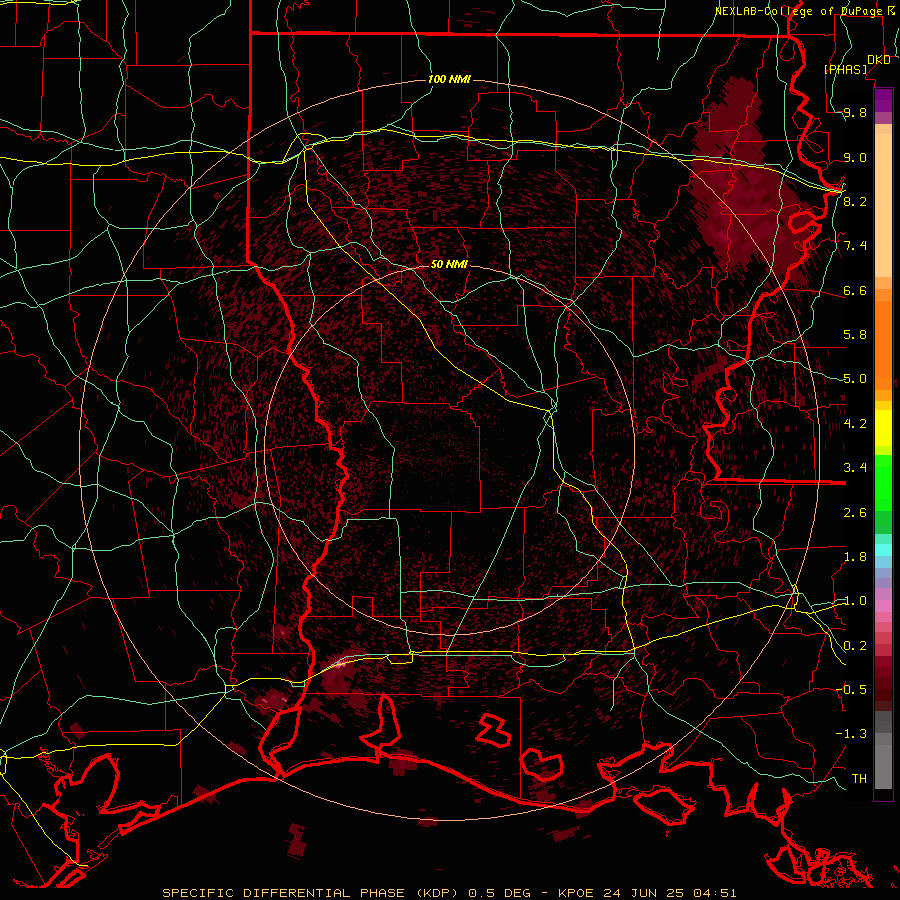Image resolution: width=900 pixels, height=900 pixels.
Task: Click the -1.3 value on color scale
Action: pyautogui.click(x=851, y=734)
